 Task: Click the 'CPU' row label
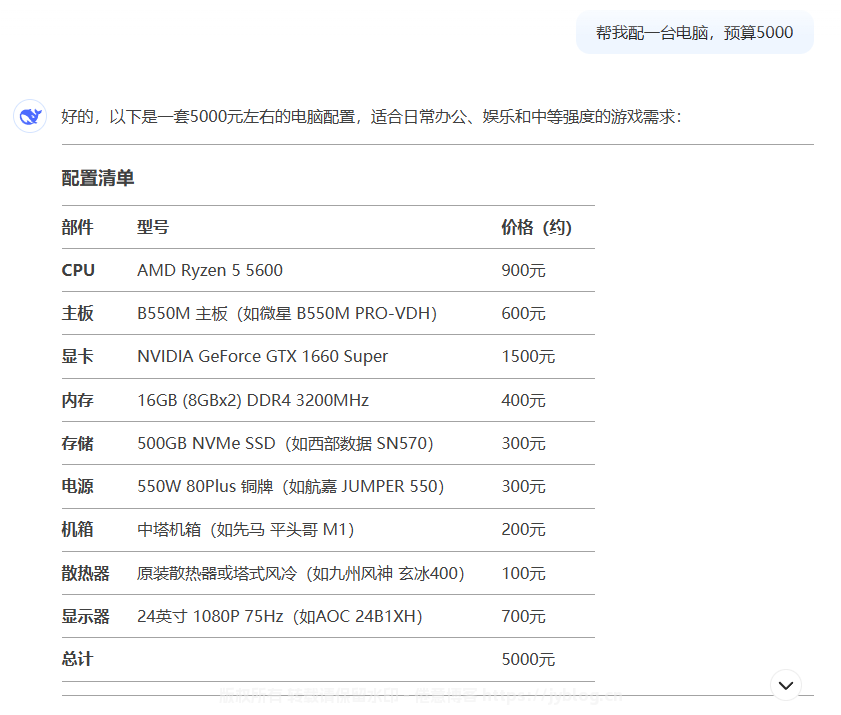coord(78,270)
